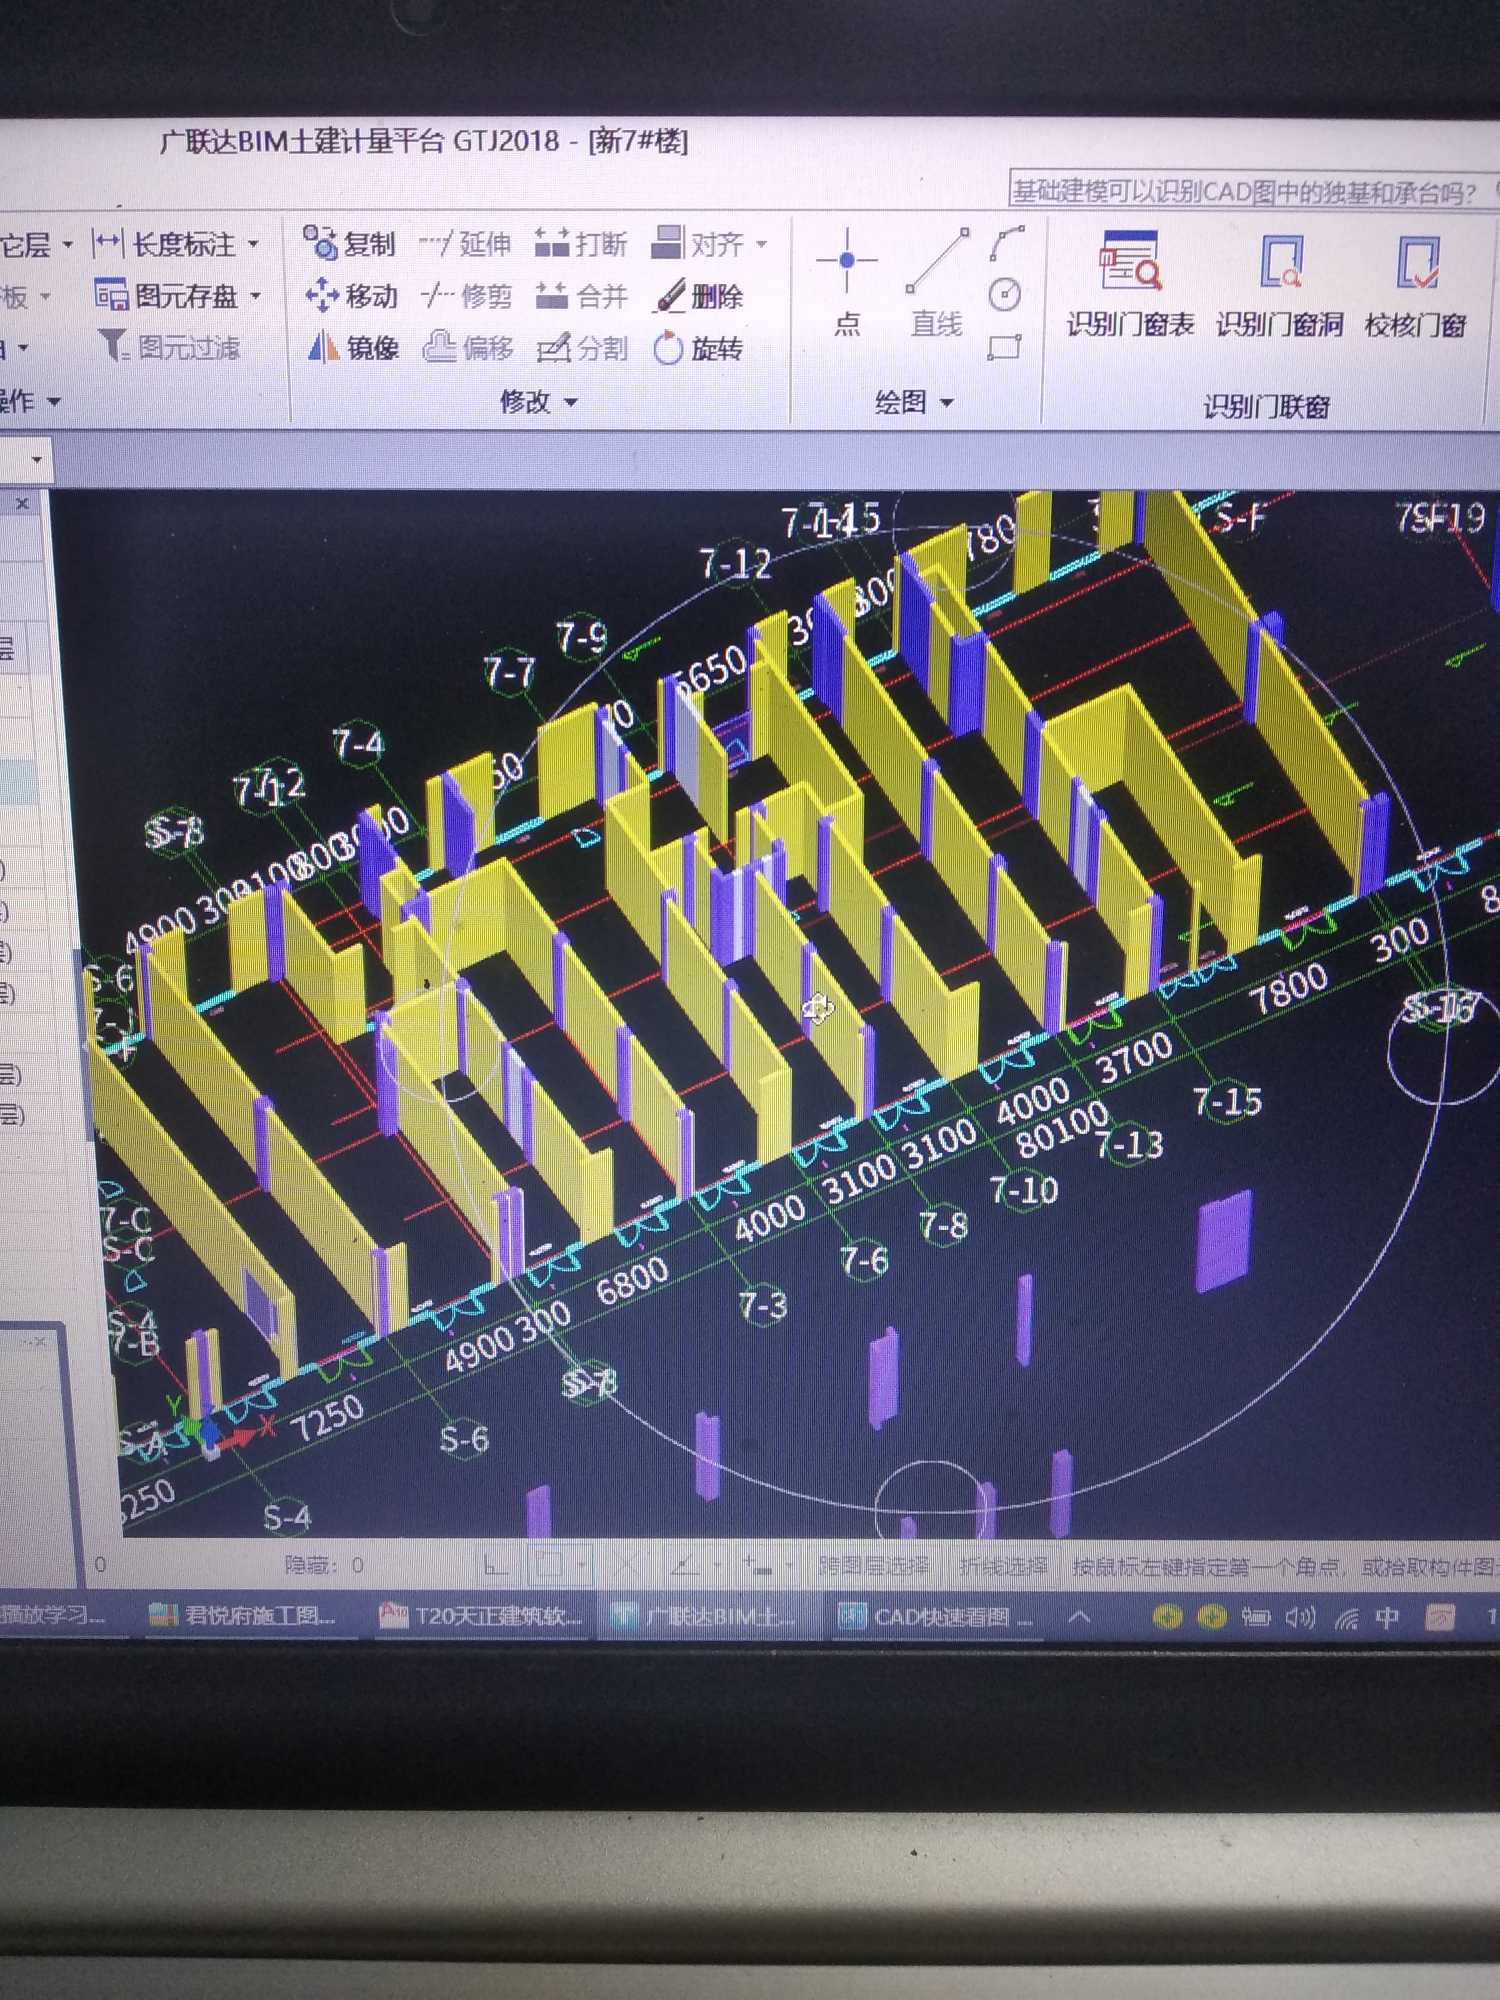
Task: Select the 移动 (Move) tool
Action: [x=351, y=295]
